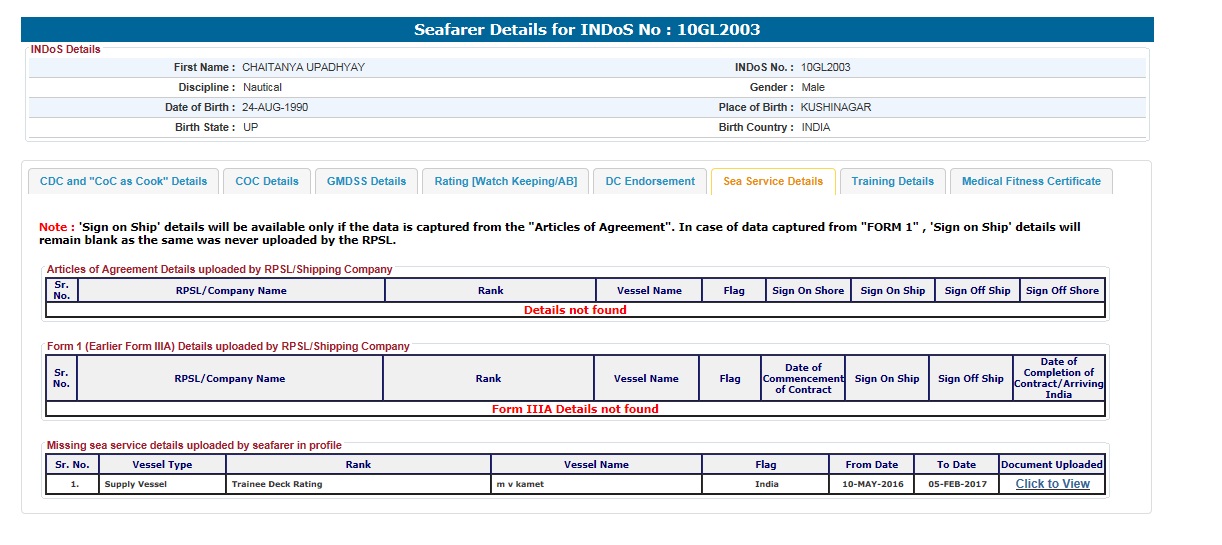Open the GMDSS Details tab
The image size is (1222, 545).
pyautogui.click(x=366, y=181)
